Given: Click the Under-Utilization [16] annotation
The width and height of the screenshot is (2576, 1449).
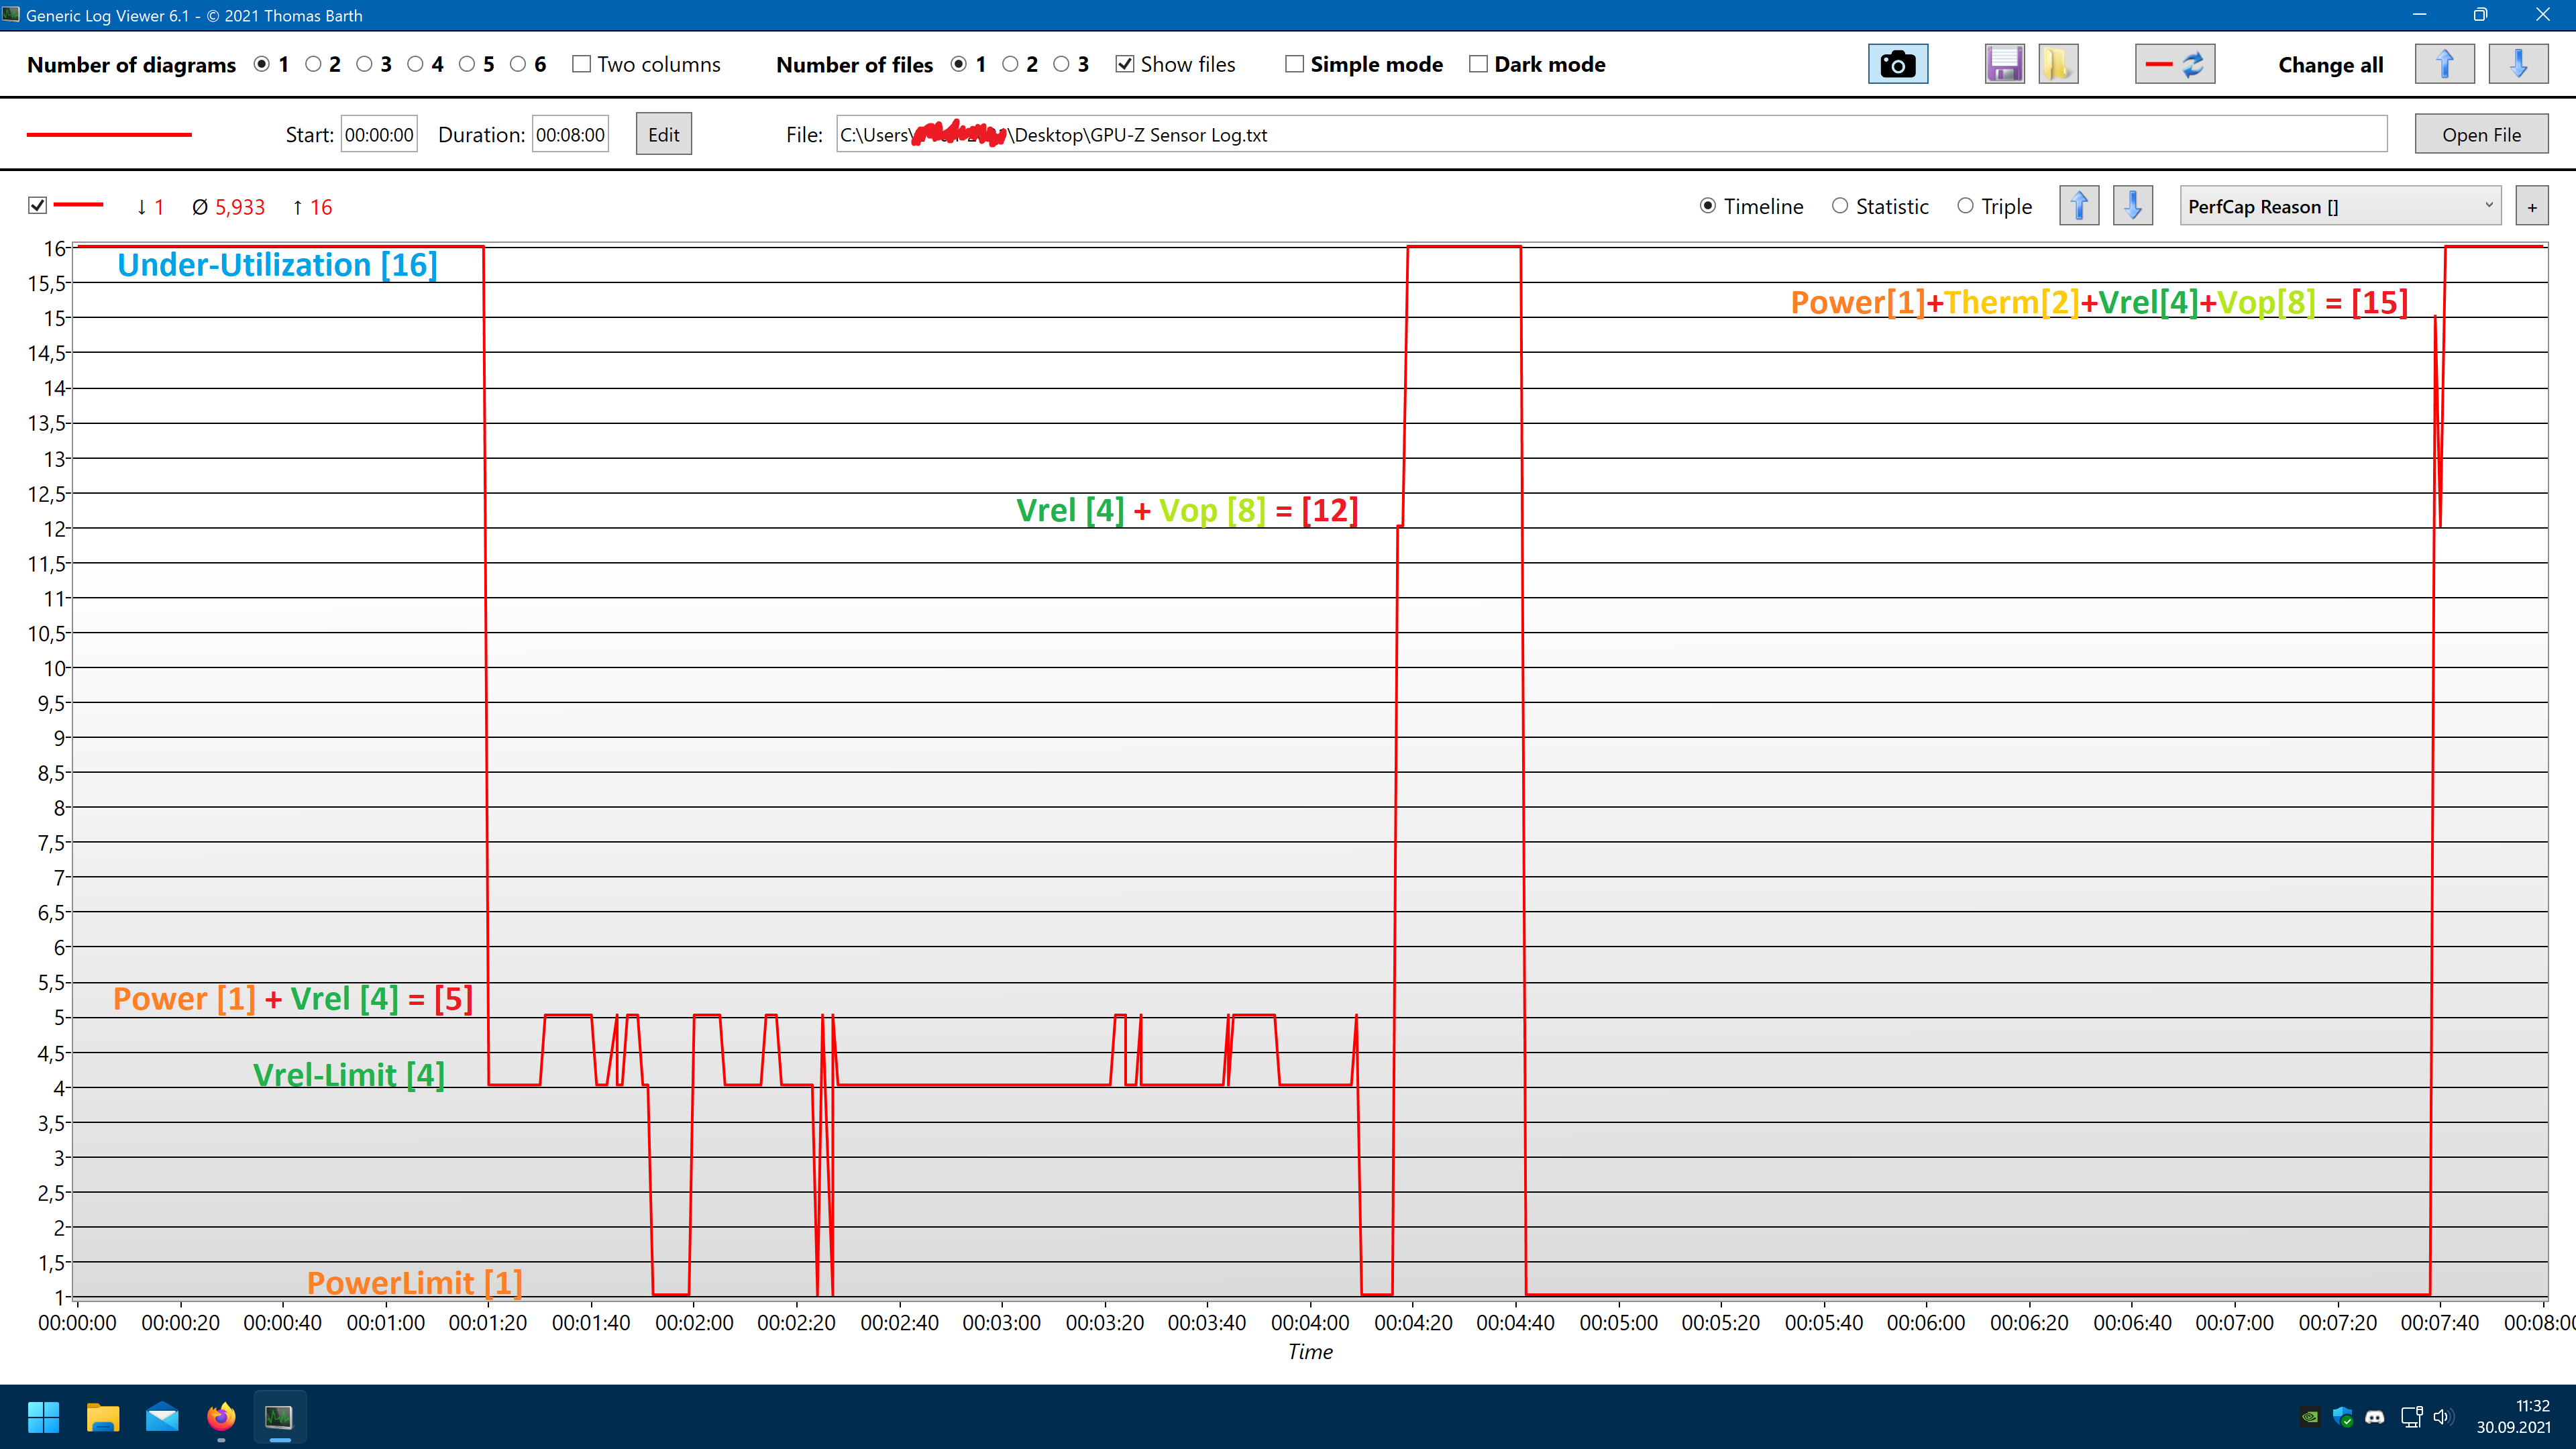Looking at the screenshot, I should (x=277, y=265).
